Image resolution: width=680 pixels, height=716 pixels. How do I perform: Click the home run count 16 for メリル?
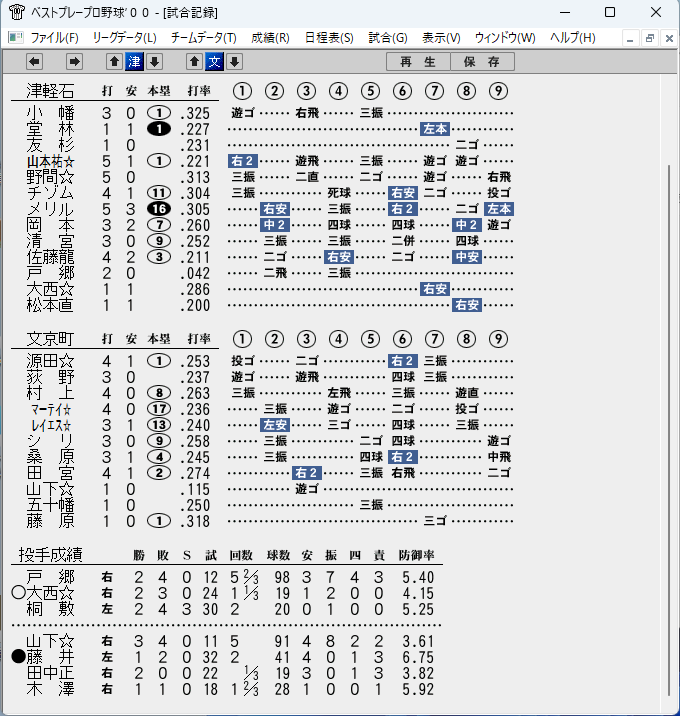coord(159,209)
